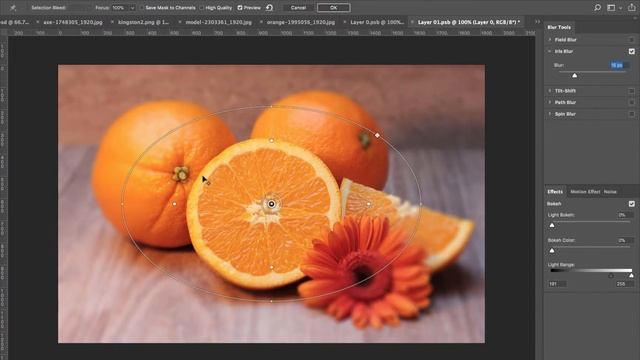
Task: Click the Light Range 191 field
Action: [x=556, y=284]
